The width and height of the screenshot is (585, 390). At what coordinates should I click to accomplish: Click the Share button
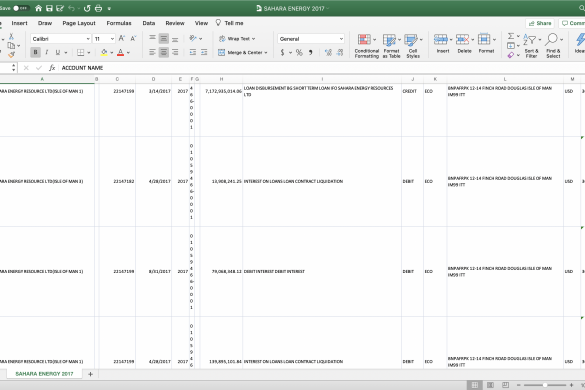coord(540,23)
